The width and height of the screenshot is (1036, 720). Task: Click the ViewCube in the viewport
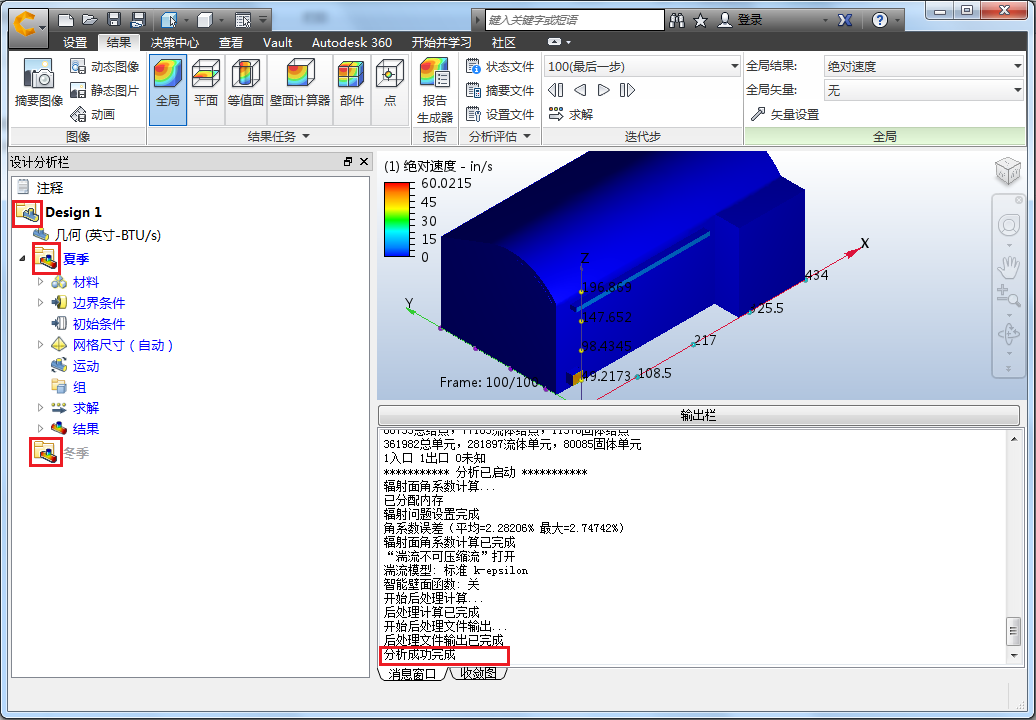(x=1008, y=171)
